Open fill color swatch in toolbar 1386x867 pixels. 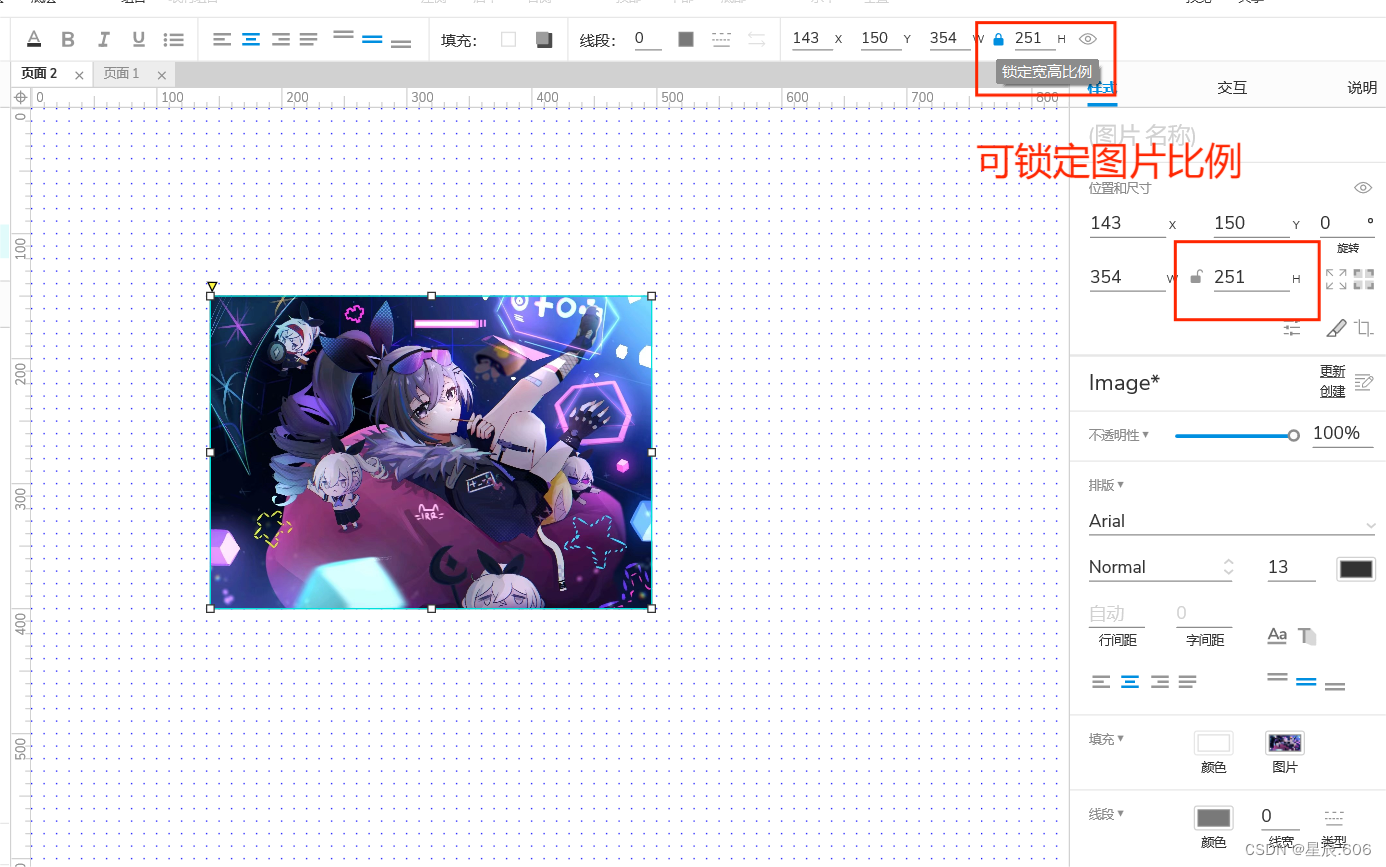509,39
